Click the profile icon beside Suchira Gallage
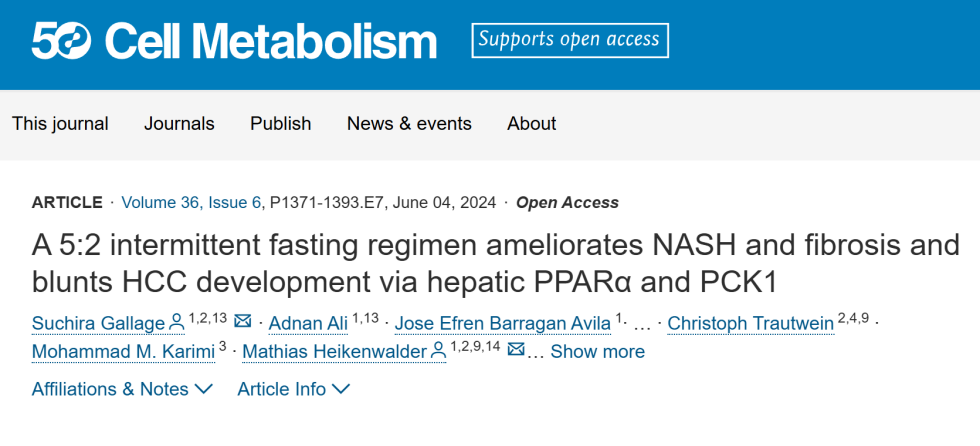 177,323
